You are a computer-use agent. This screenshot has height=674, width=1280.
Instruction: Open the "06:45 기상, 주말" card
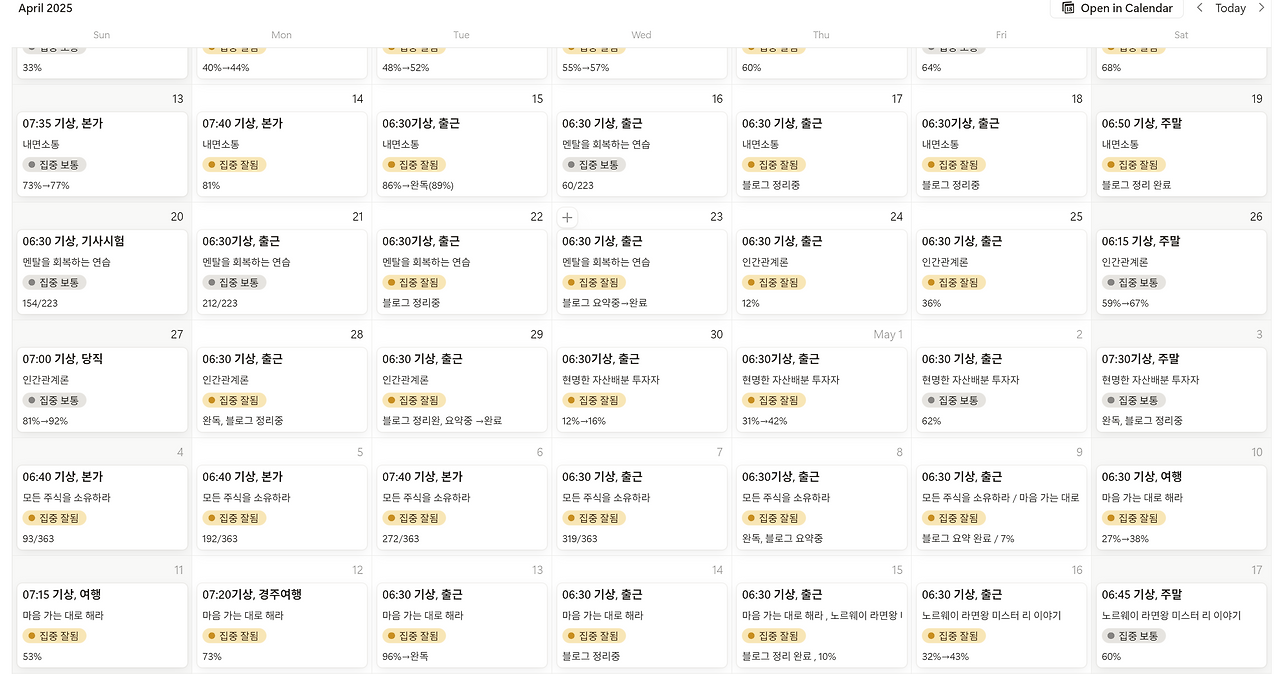coord(1141,594)
